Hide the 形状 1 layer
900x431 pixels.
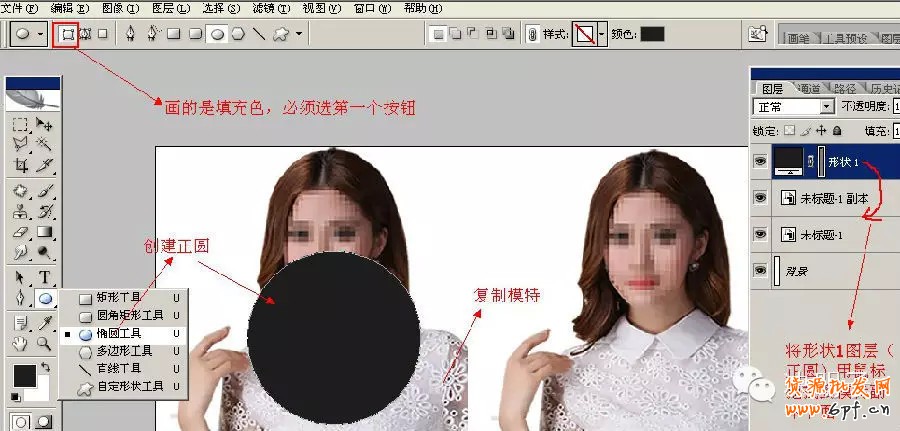coord(762,161)
